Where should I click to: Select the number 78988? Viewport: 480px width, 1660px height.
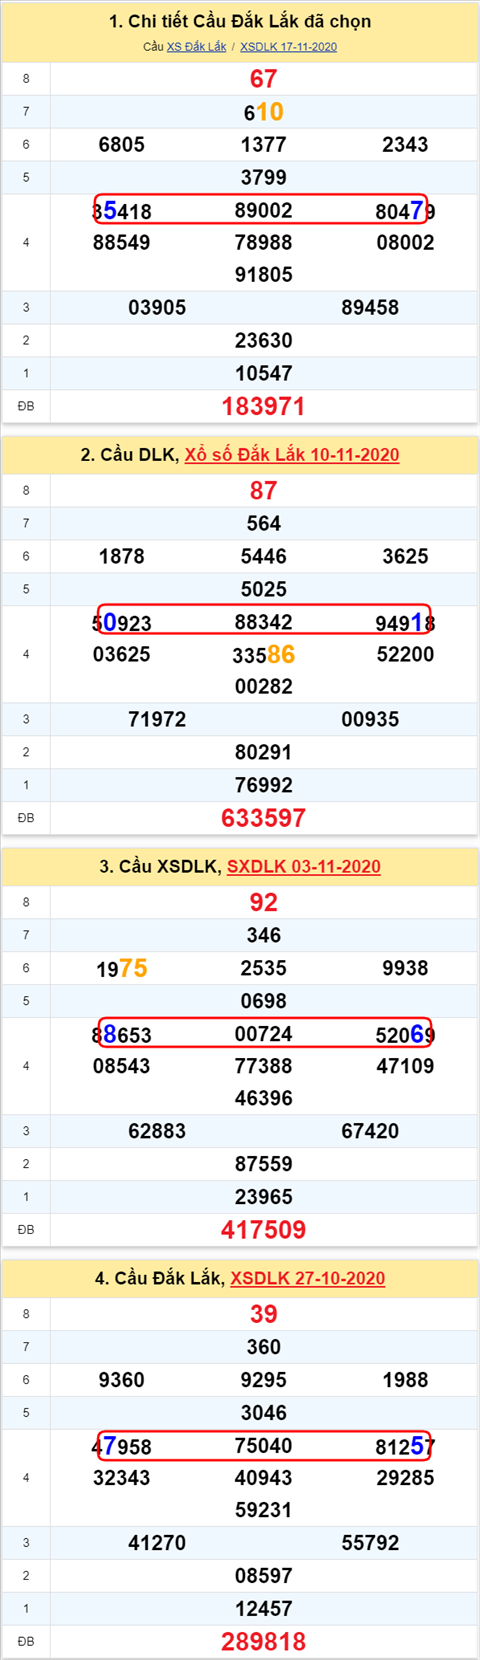tap(264, 243)
